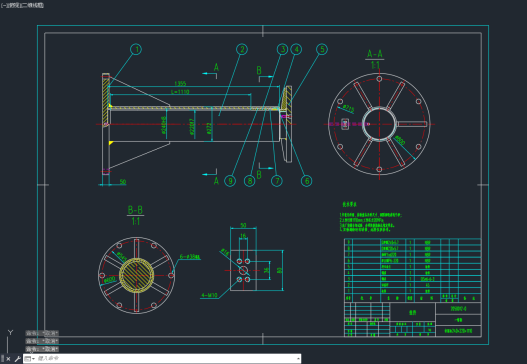Click the UCS Y axis icon
The width and height of the screenshot is (527, 364).
point(10,332)
